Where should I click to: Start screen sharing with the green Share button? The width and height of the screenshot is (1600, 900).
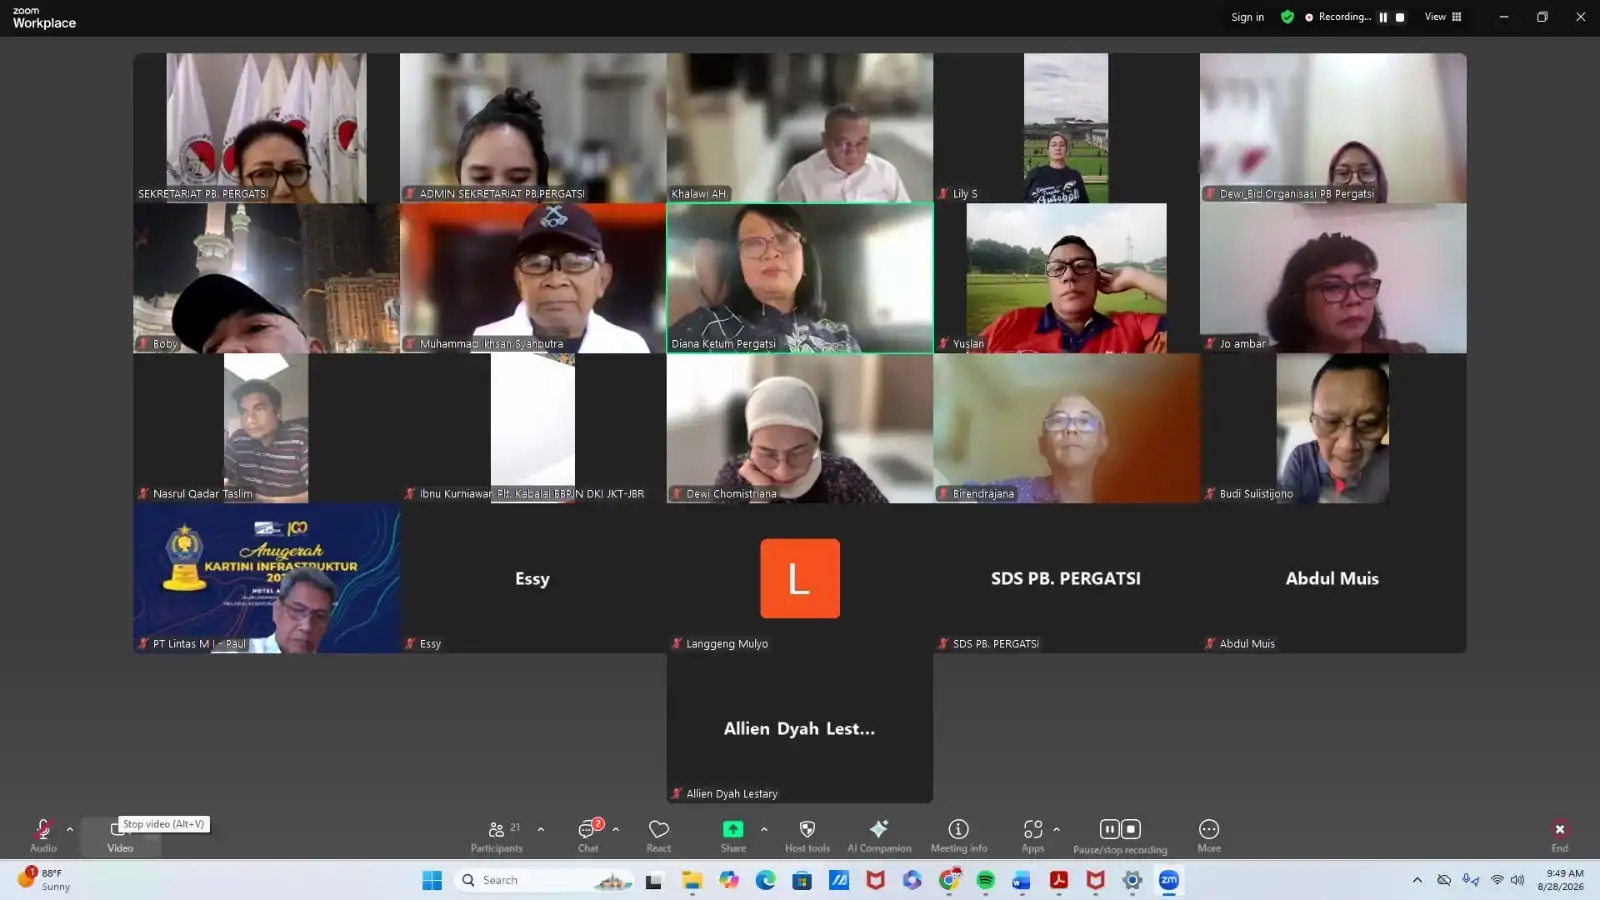(733, 835)
